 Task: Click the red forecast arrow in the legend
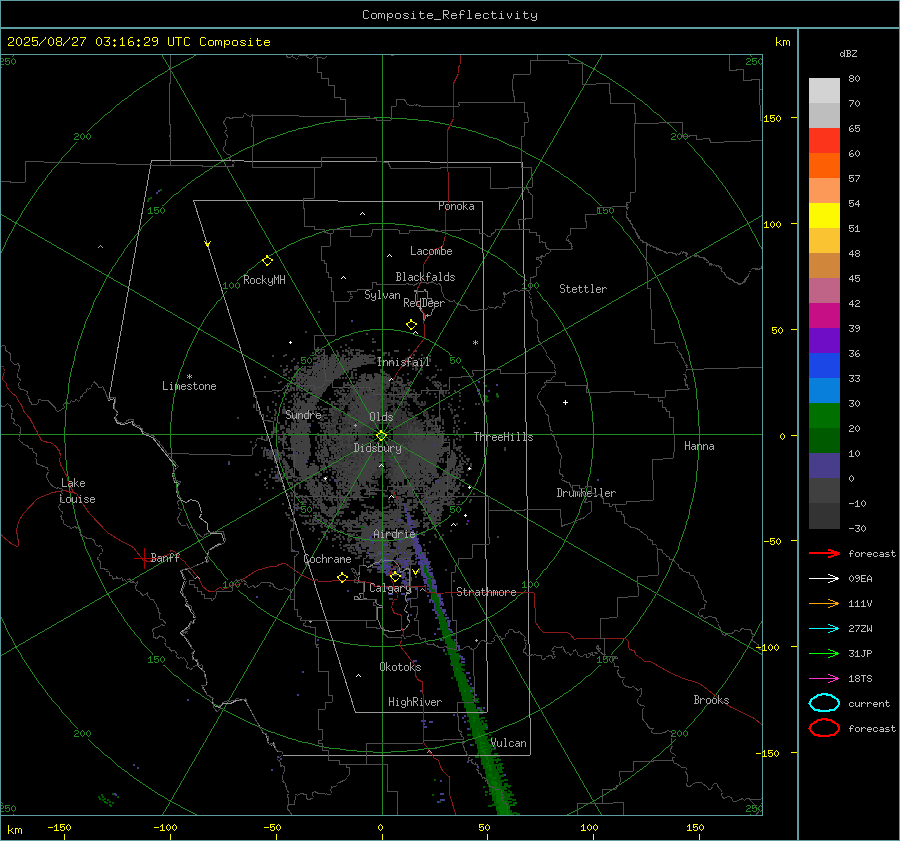824,553
